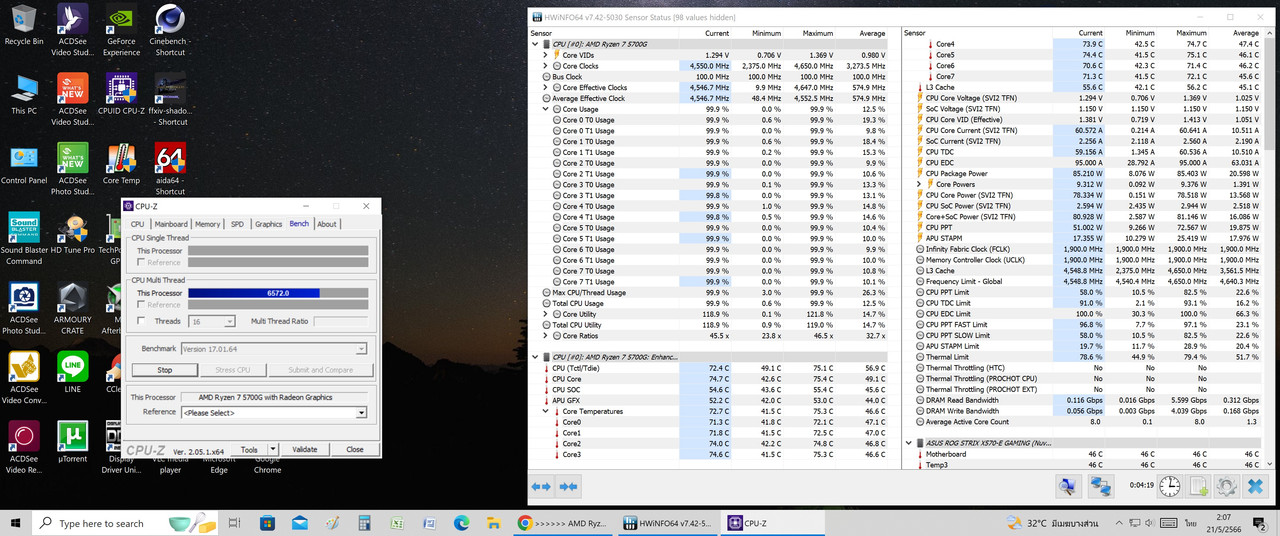
Task: Launch CPUID CPU-Z desktop shortcut
Action: (x=121, y=95)
